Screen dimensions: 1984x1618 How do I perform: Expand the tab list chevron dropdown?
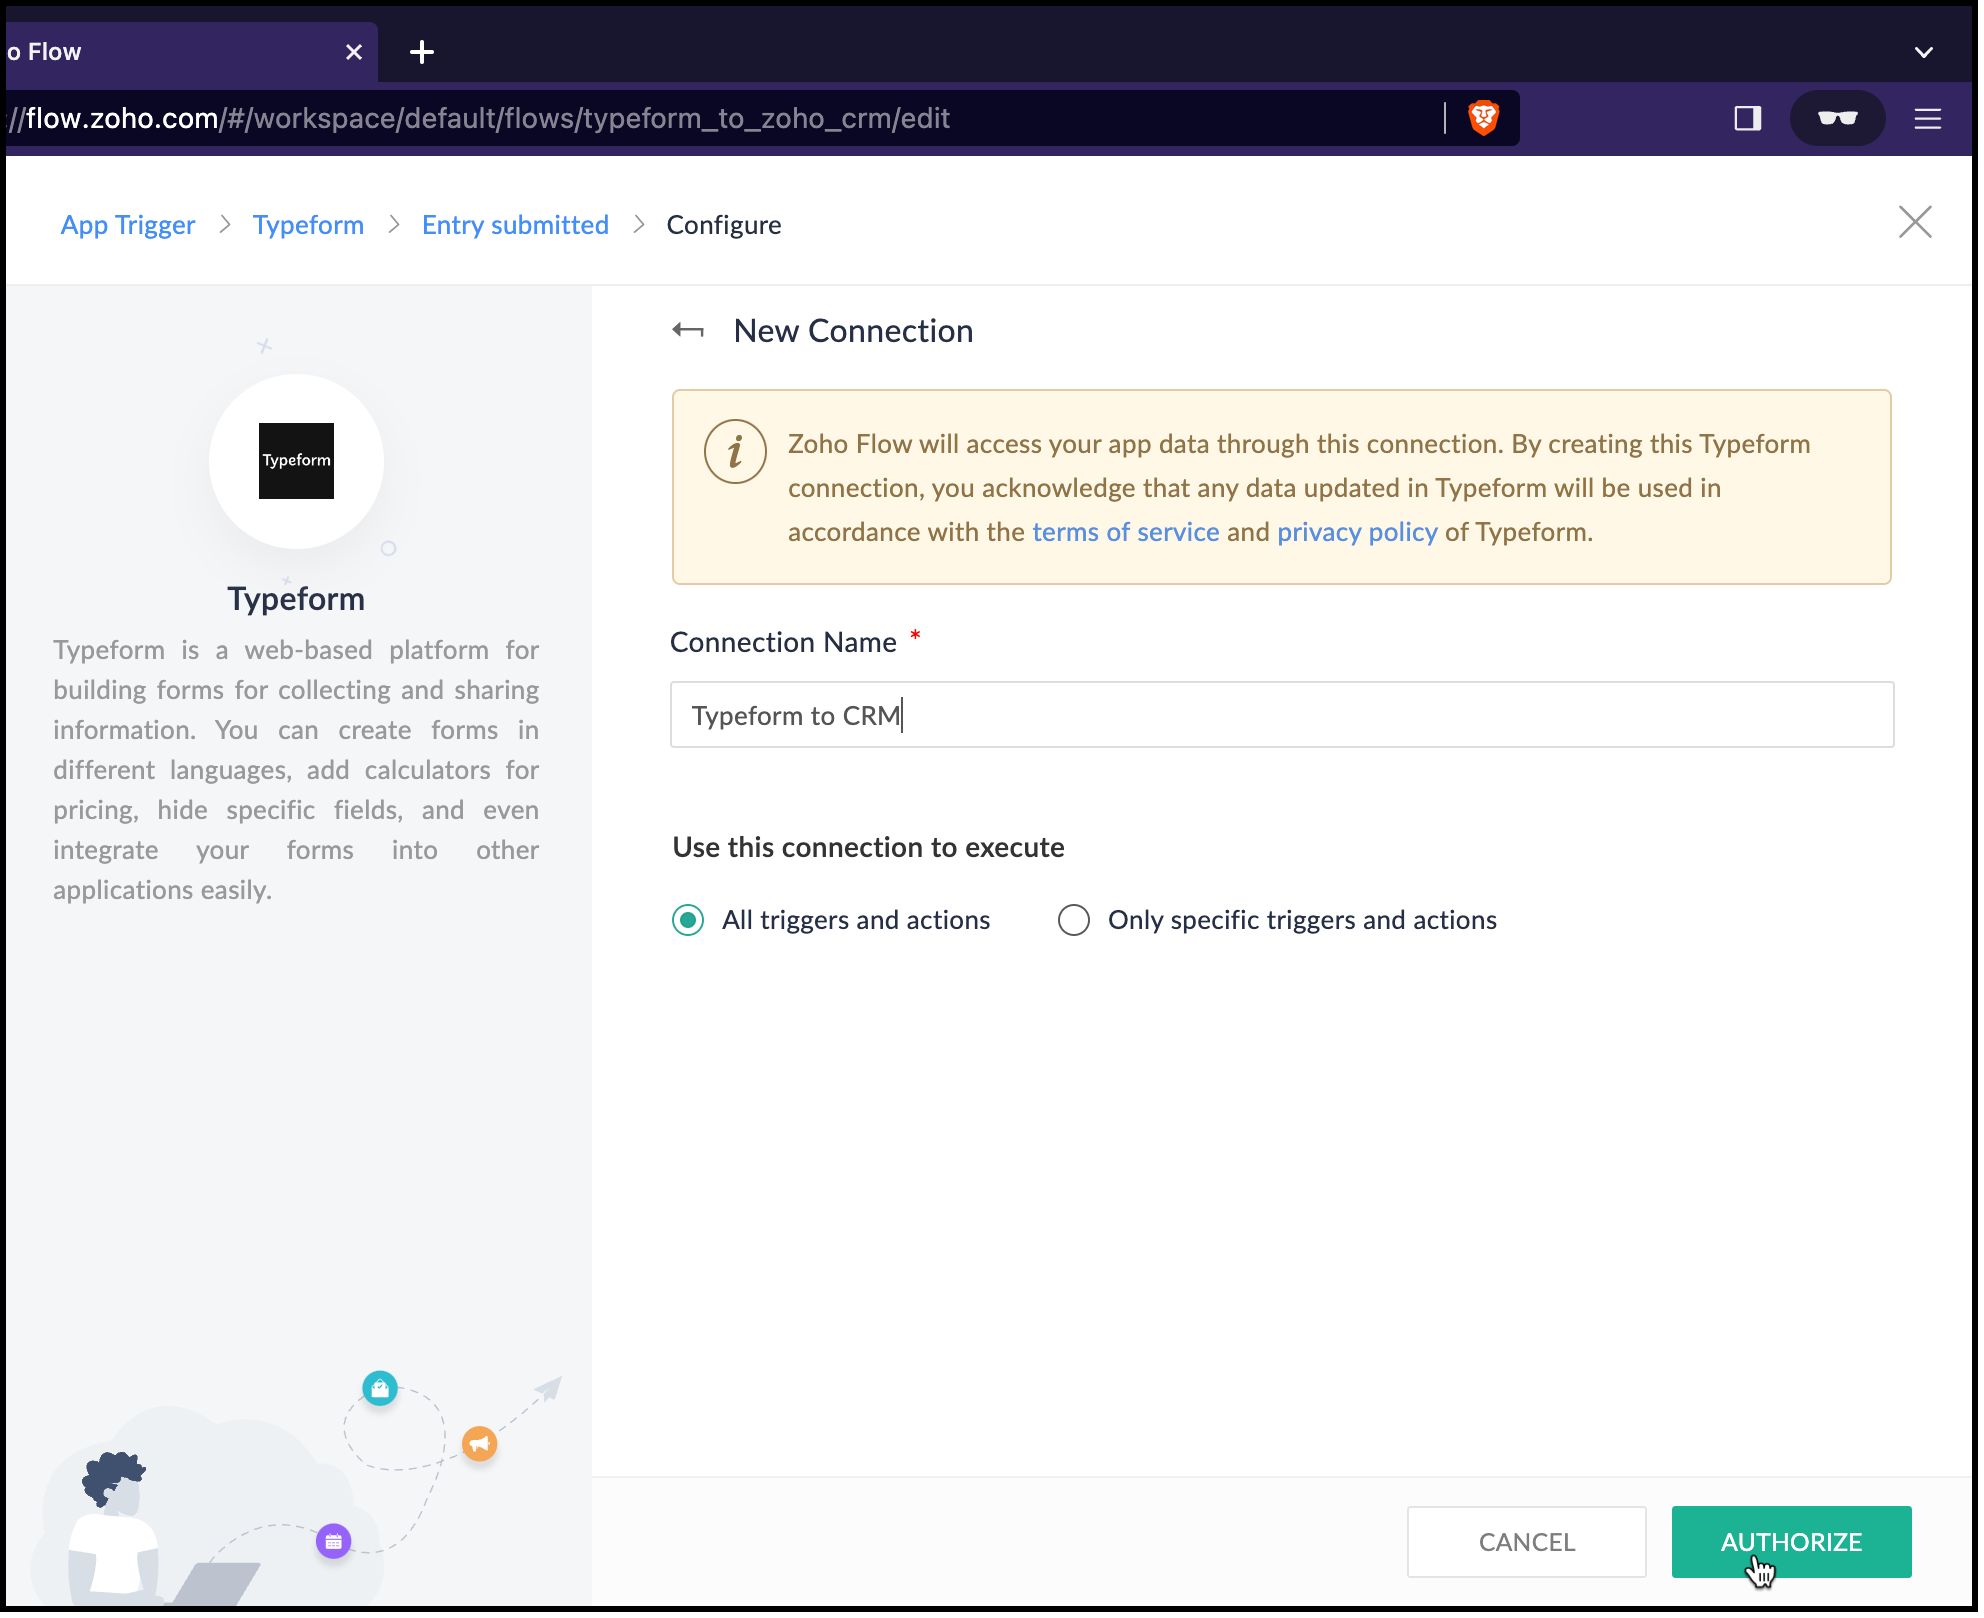pyautogui.click(x=1923, y=52)
